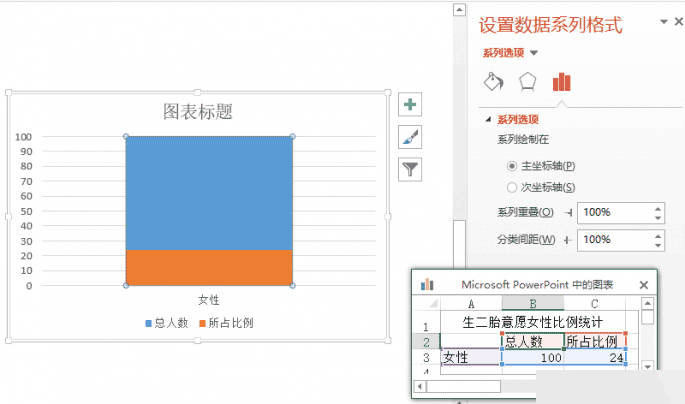The height and width of the screenshot is (404, 685).
Task: Click the 总人数 header cell in sheet
Action: [533, 342]
